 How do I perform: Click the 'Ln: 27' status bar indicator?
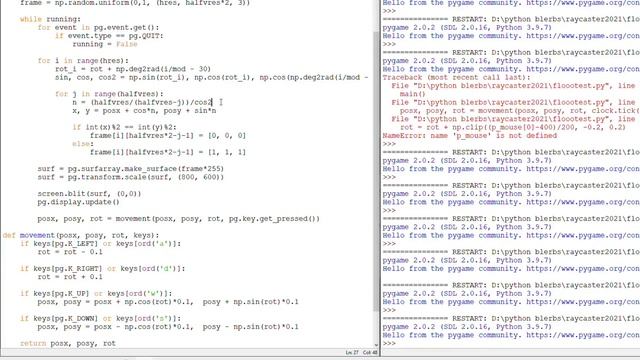tap(351, 352)
